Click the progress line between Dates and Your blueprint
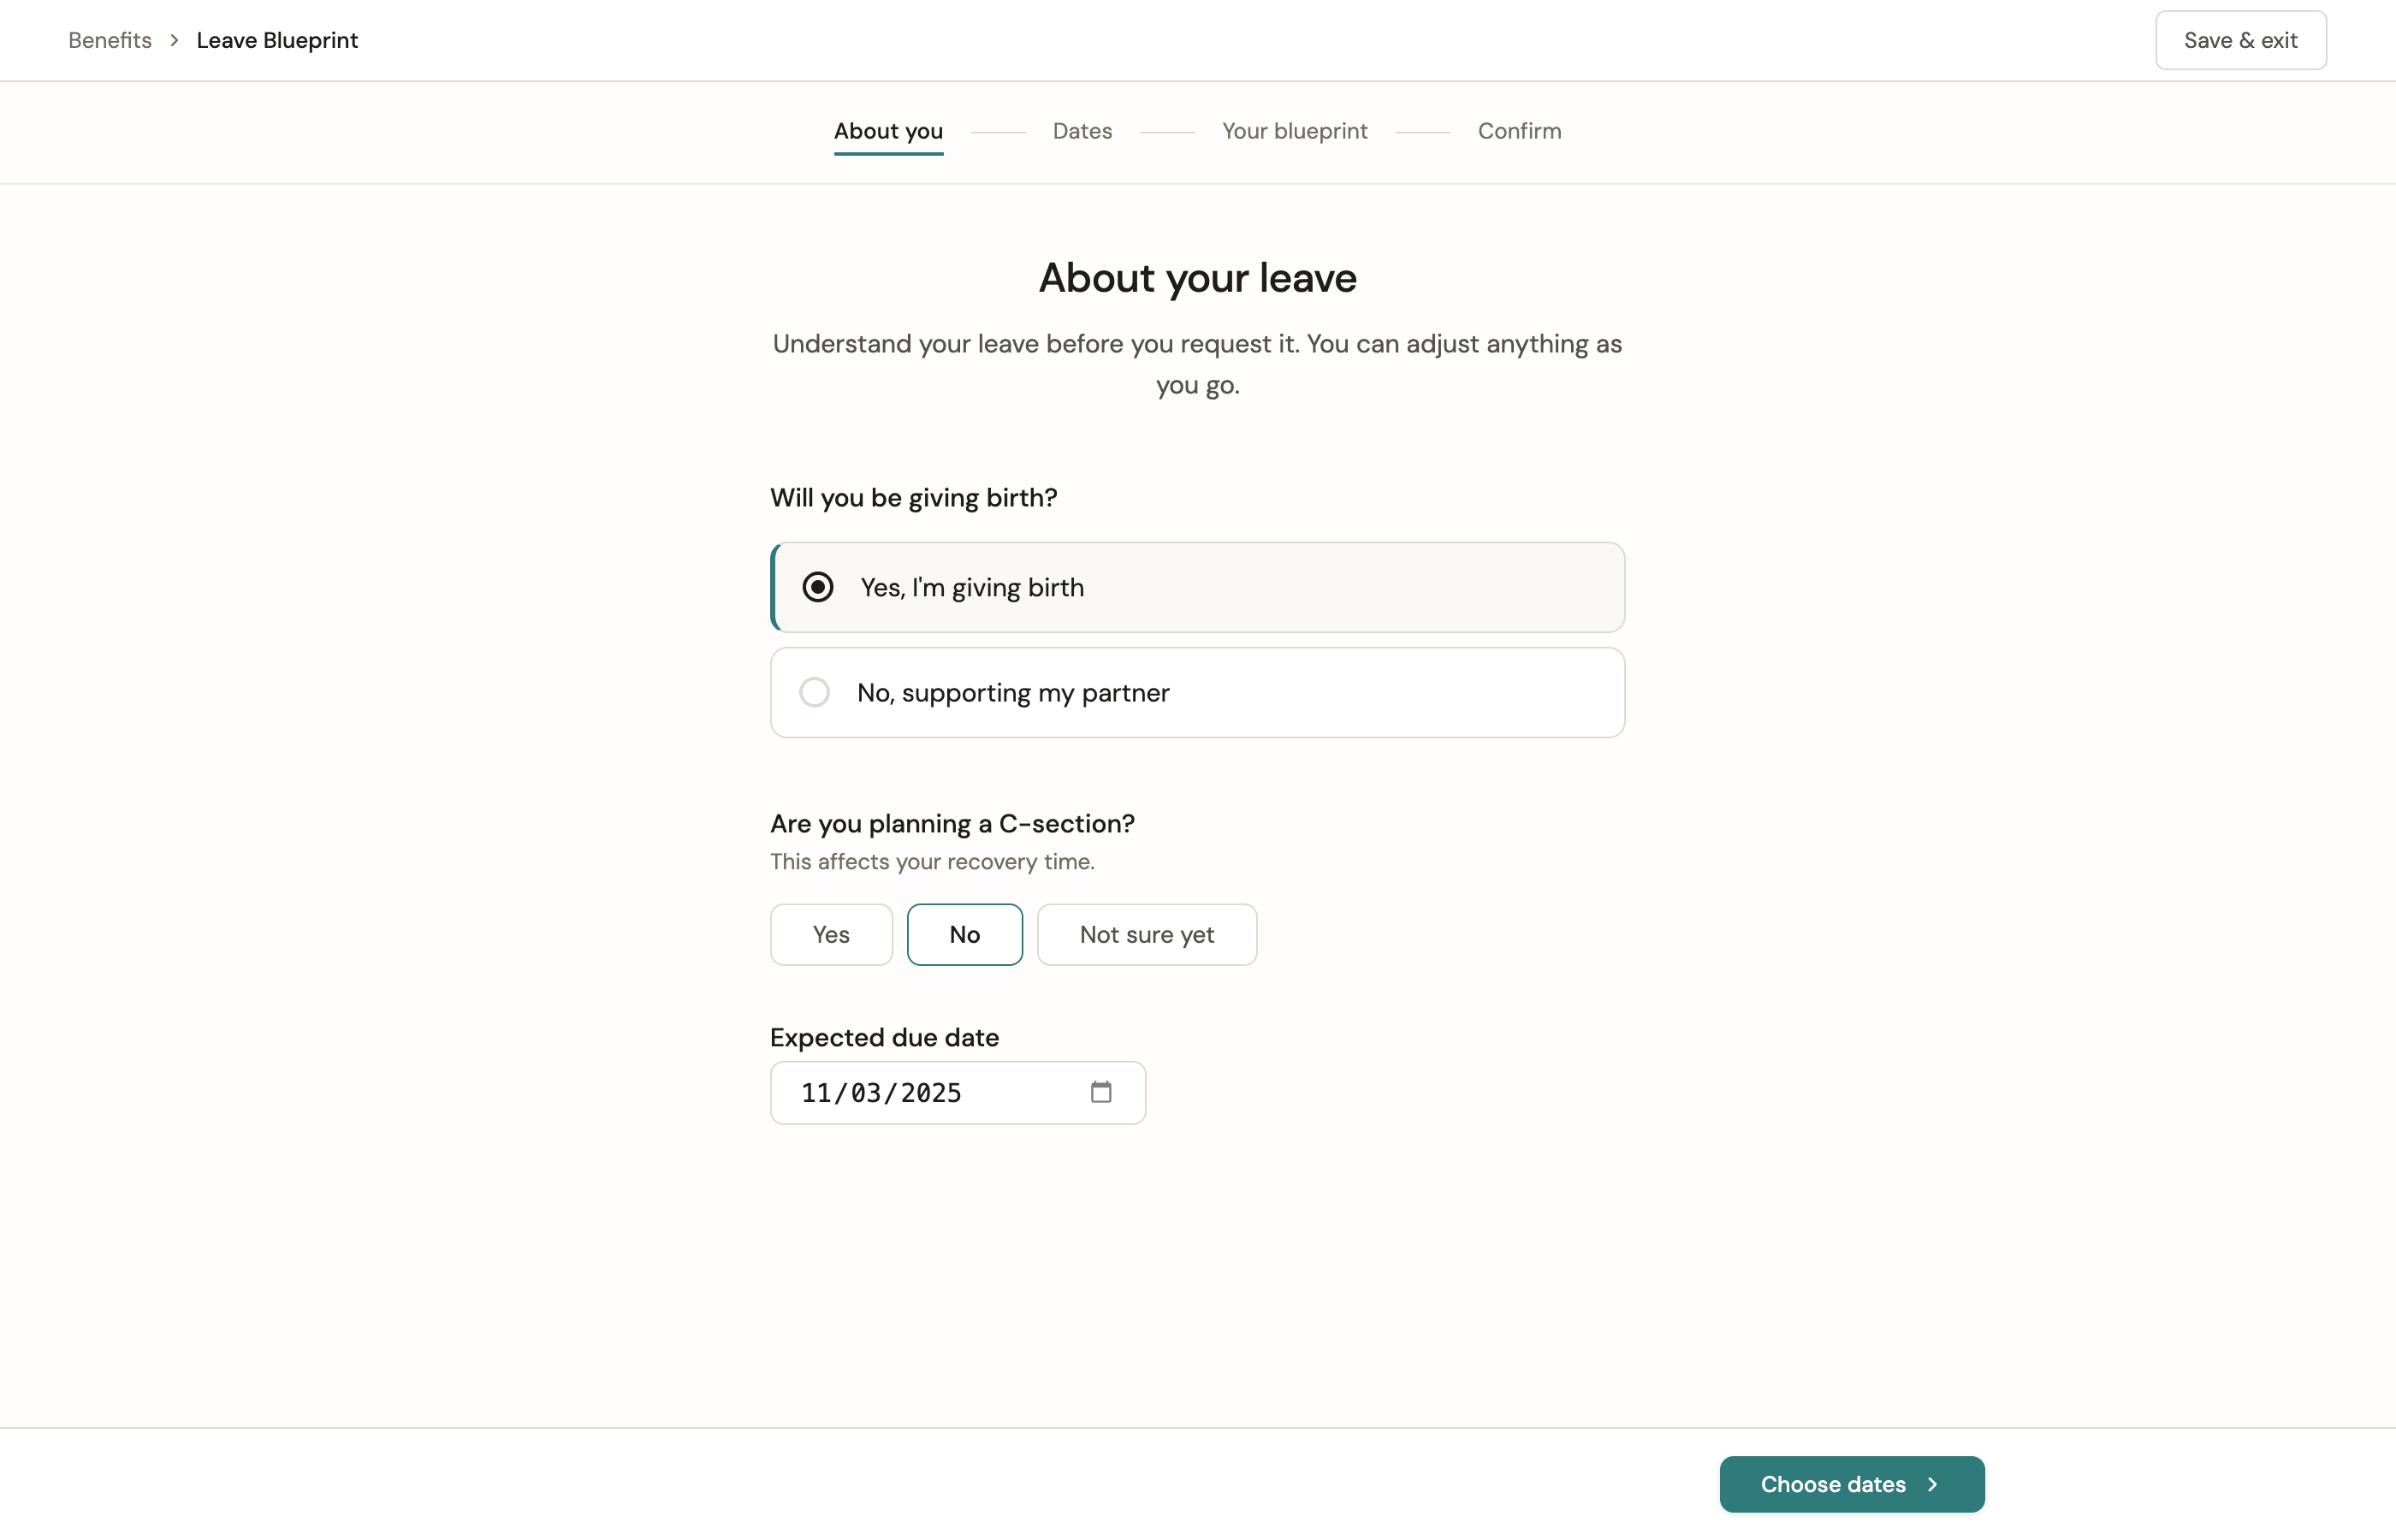The height and width of the screenshot is (1540, 2396). tap(1166, 131)
